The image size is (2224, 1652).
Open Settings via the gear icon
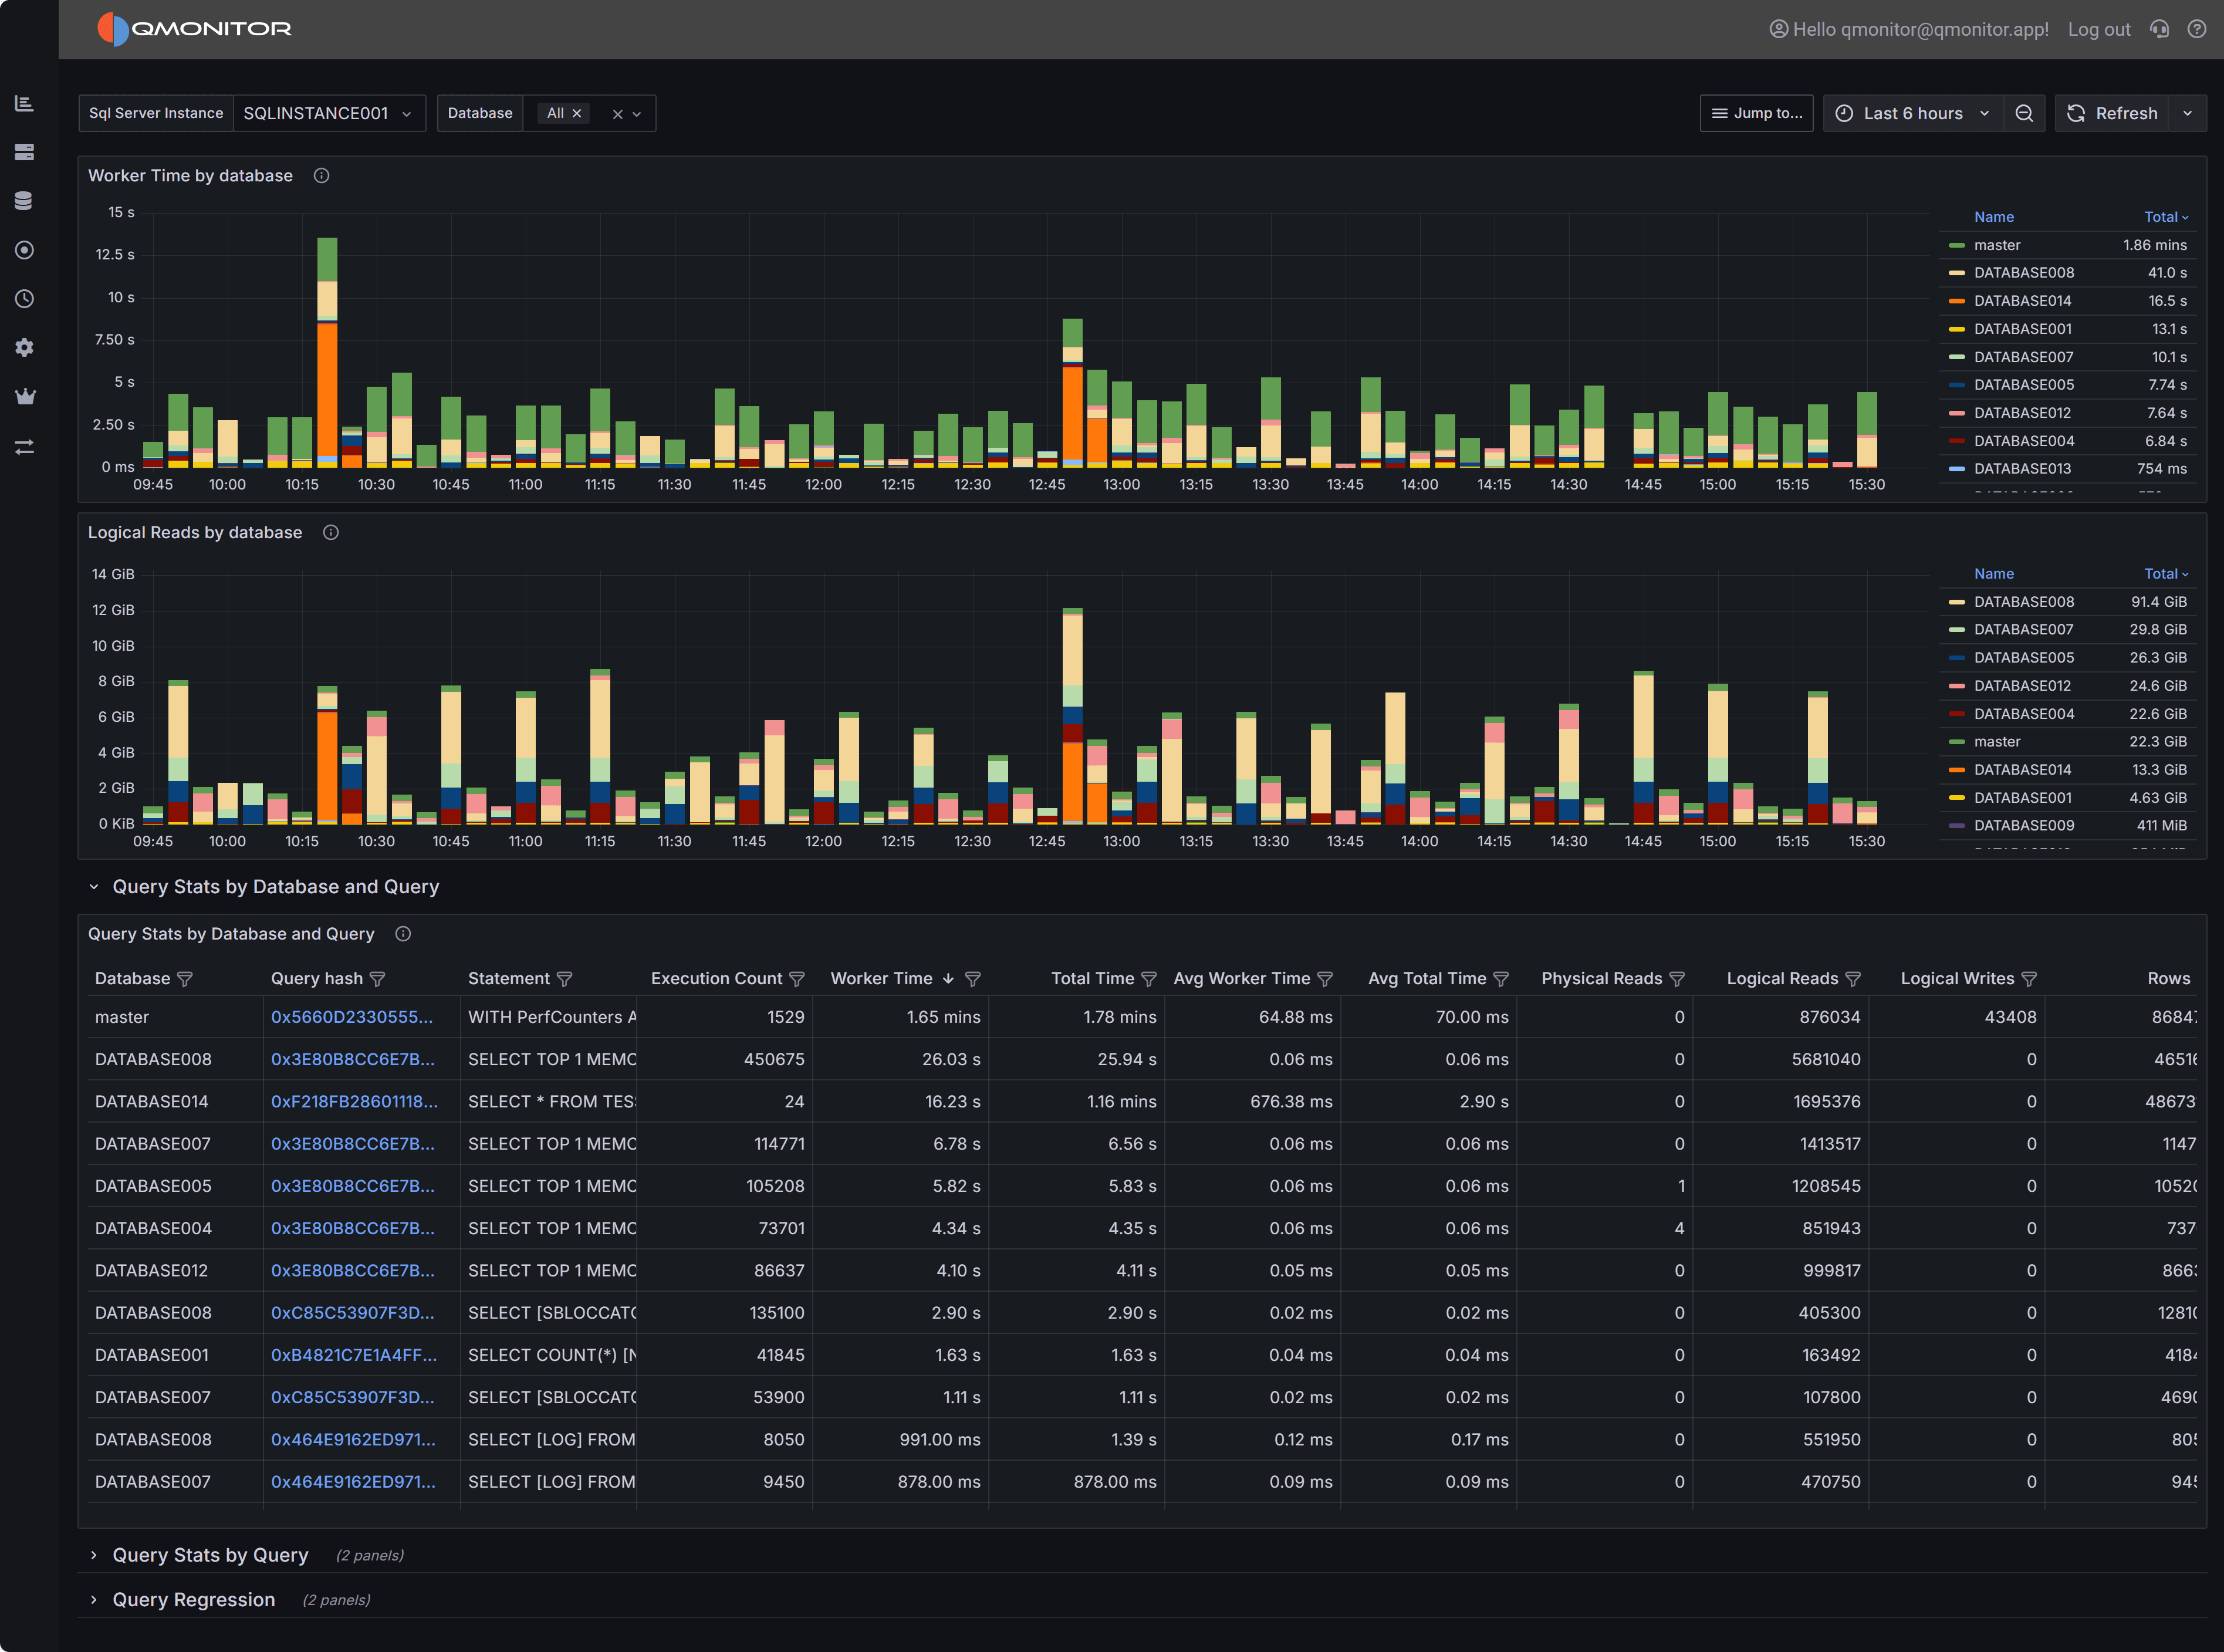(x=24, y=347)
